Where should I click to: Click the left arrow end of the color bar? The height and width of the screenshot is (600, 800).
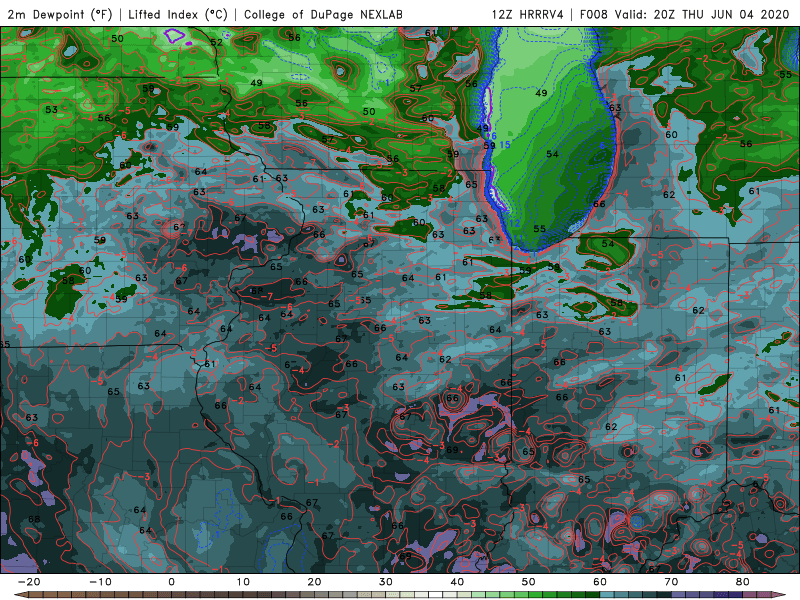[x=19, y=595]
